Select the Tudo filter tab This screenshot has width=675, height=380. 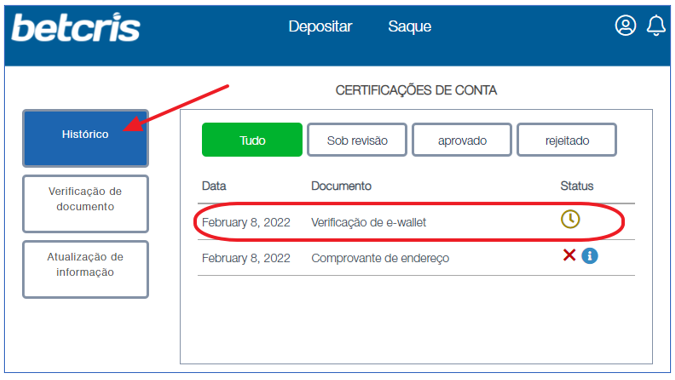[252, 140]
